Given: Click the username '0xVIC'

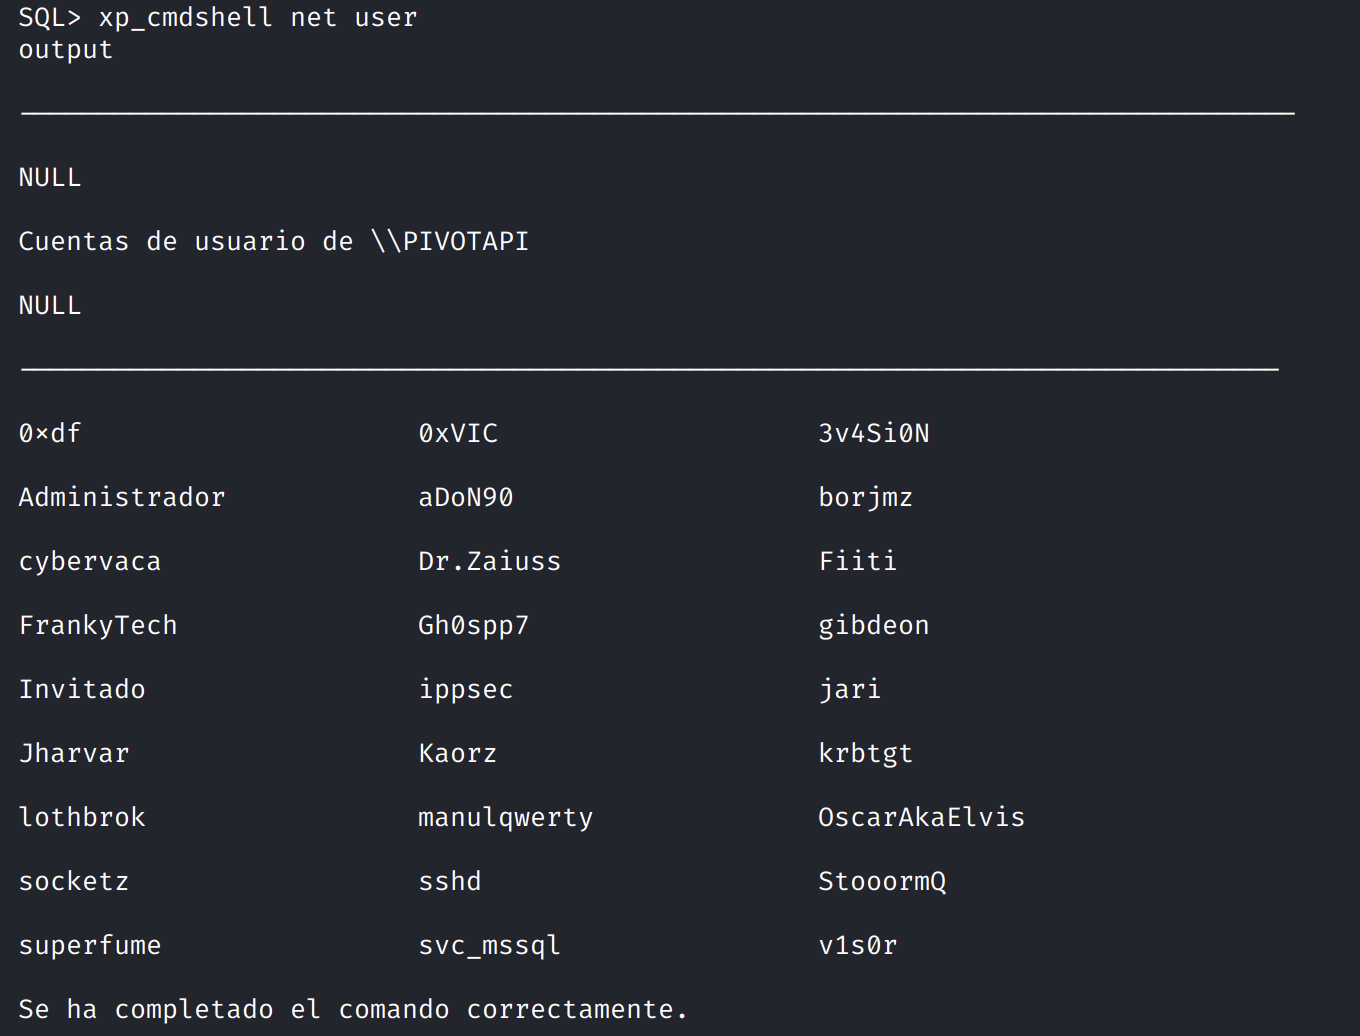Looking at the screenshot, I should click(458, 434).
